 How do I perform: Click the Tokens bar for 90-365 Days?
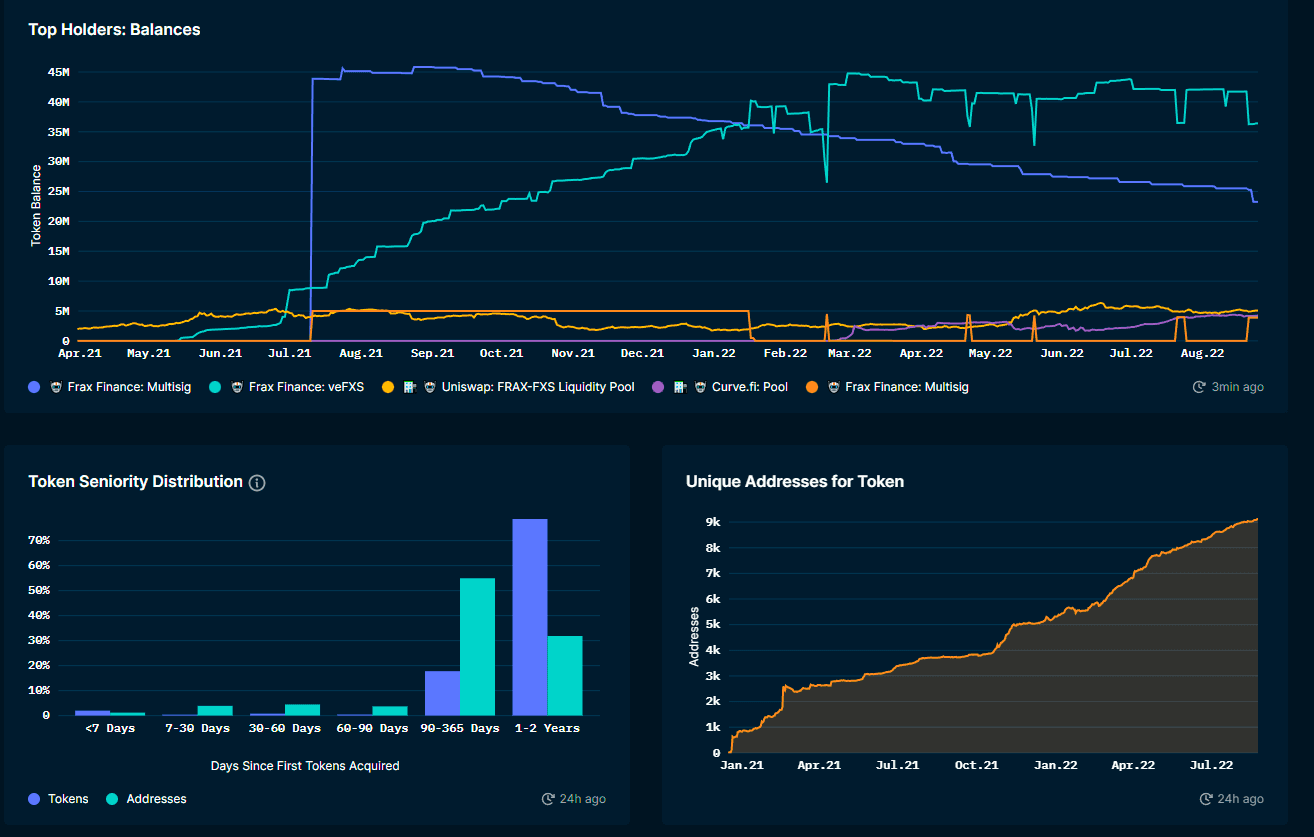(442, 693)
